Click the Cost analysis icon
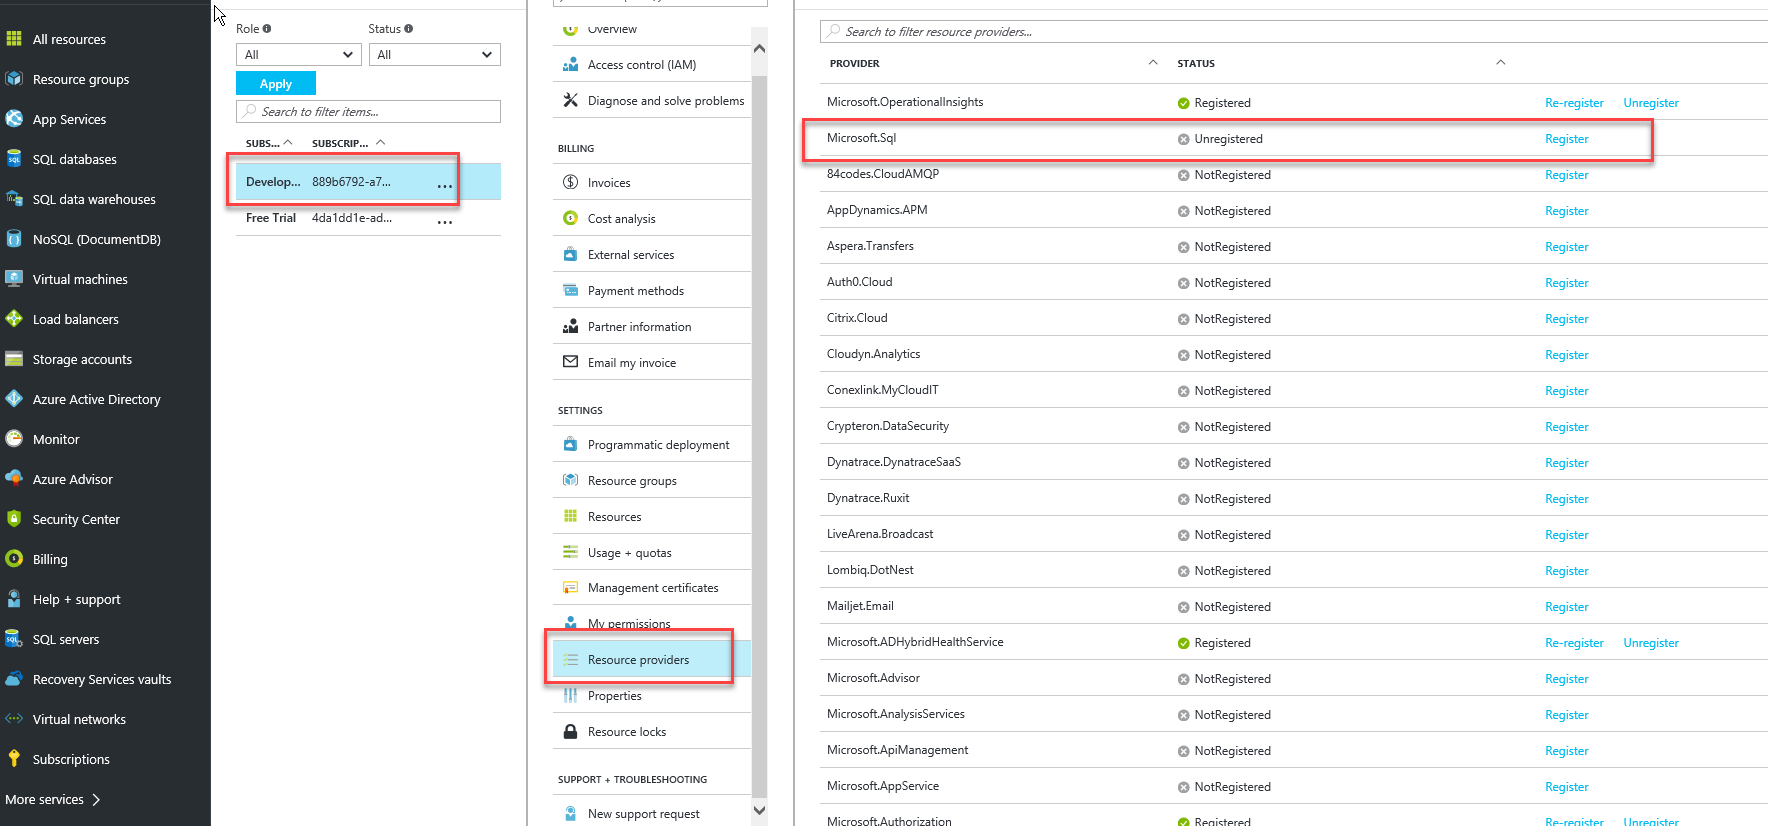Image resolution: width=1768 pixels, height=826 pixels. pos(570,218)
